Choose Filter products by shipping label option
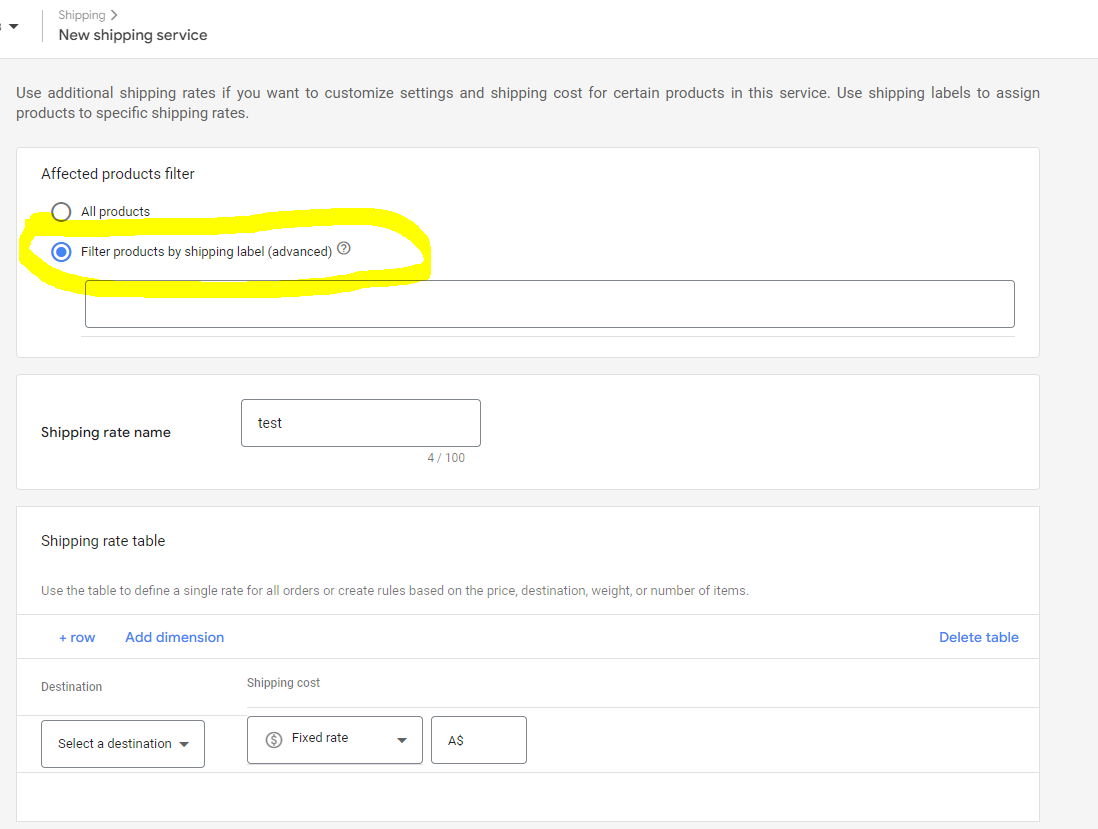 [62, 252]
